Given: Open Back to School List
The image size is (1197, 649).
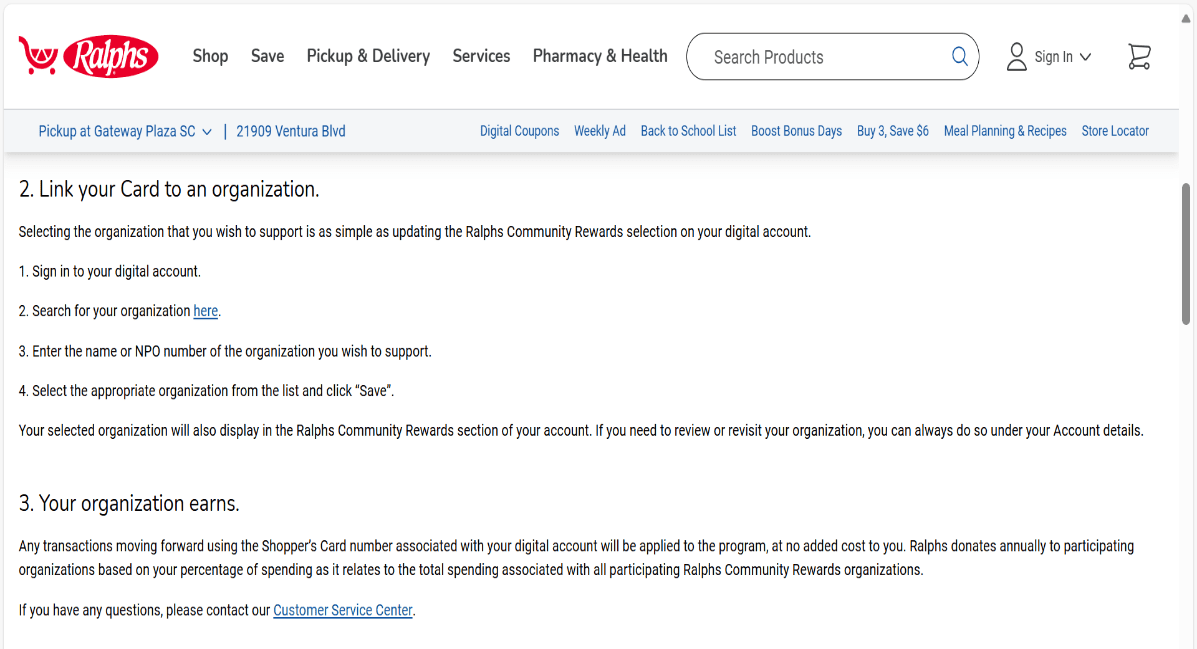Looking at the screenshot, I should coord(688,131).
